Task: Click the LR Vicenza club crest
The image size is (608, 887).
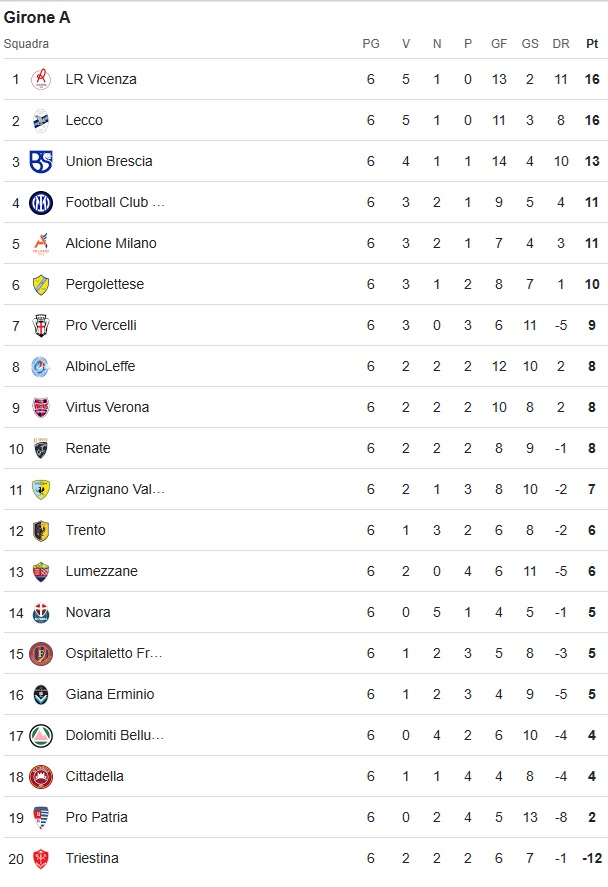Action: click(x=41, y=79)
